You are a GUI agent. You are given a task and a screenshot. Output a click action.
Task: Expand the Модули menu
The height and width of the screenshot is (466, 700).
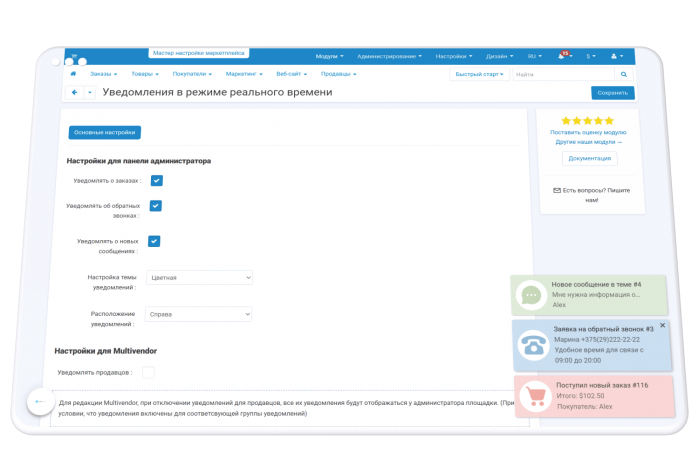[x=329, y=56]
